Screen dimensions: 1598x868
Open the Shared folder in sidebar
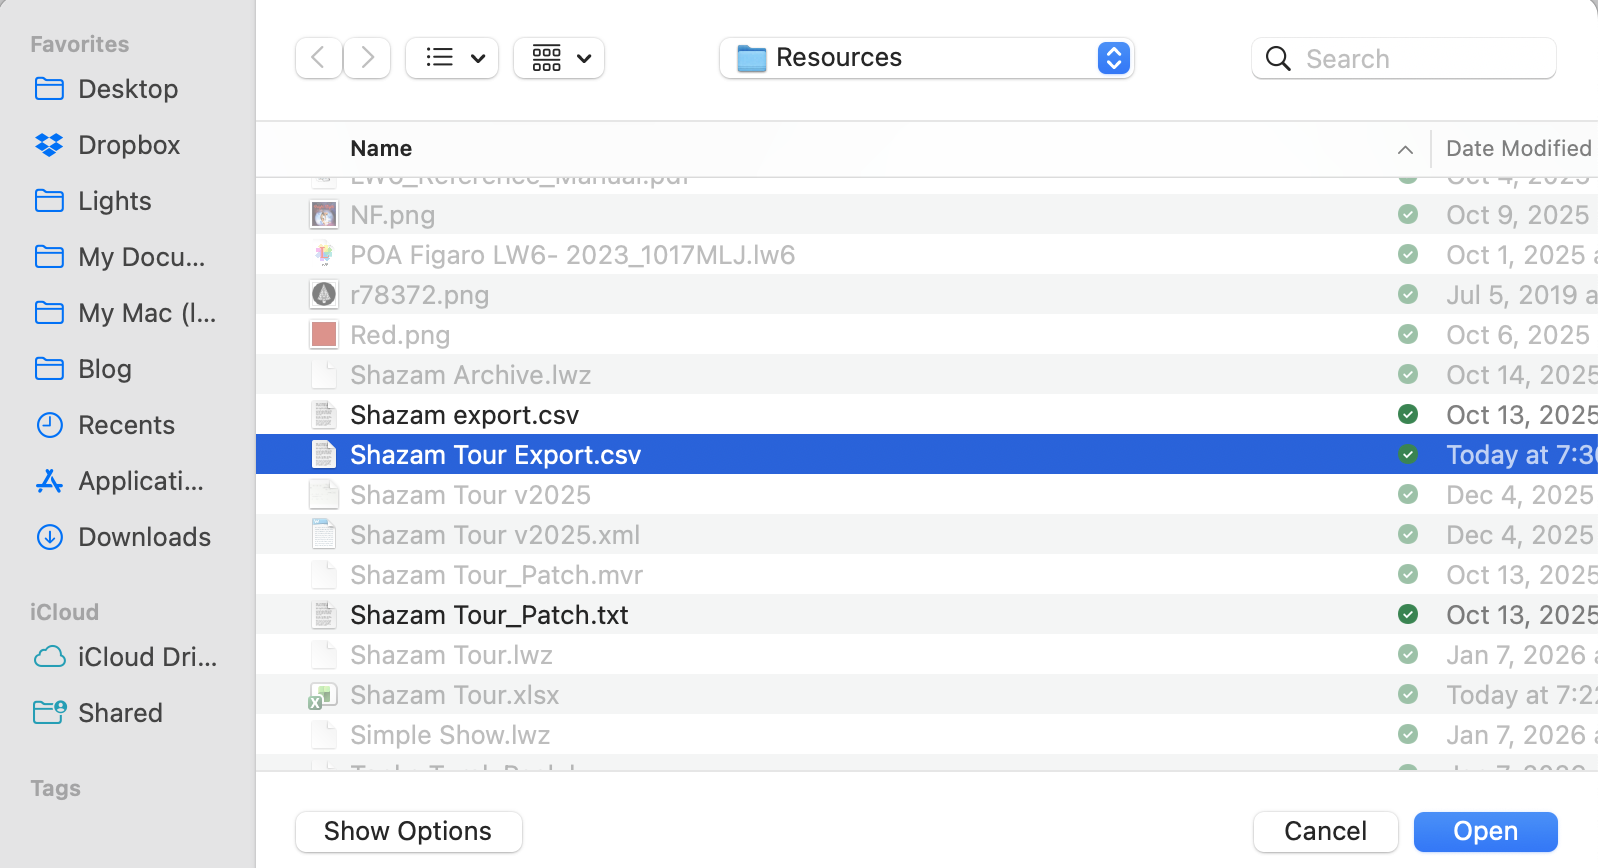click(120, 713)
